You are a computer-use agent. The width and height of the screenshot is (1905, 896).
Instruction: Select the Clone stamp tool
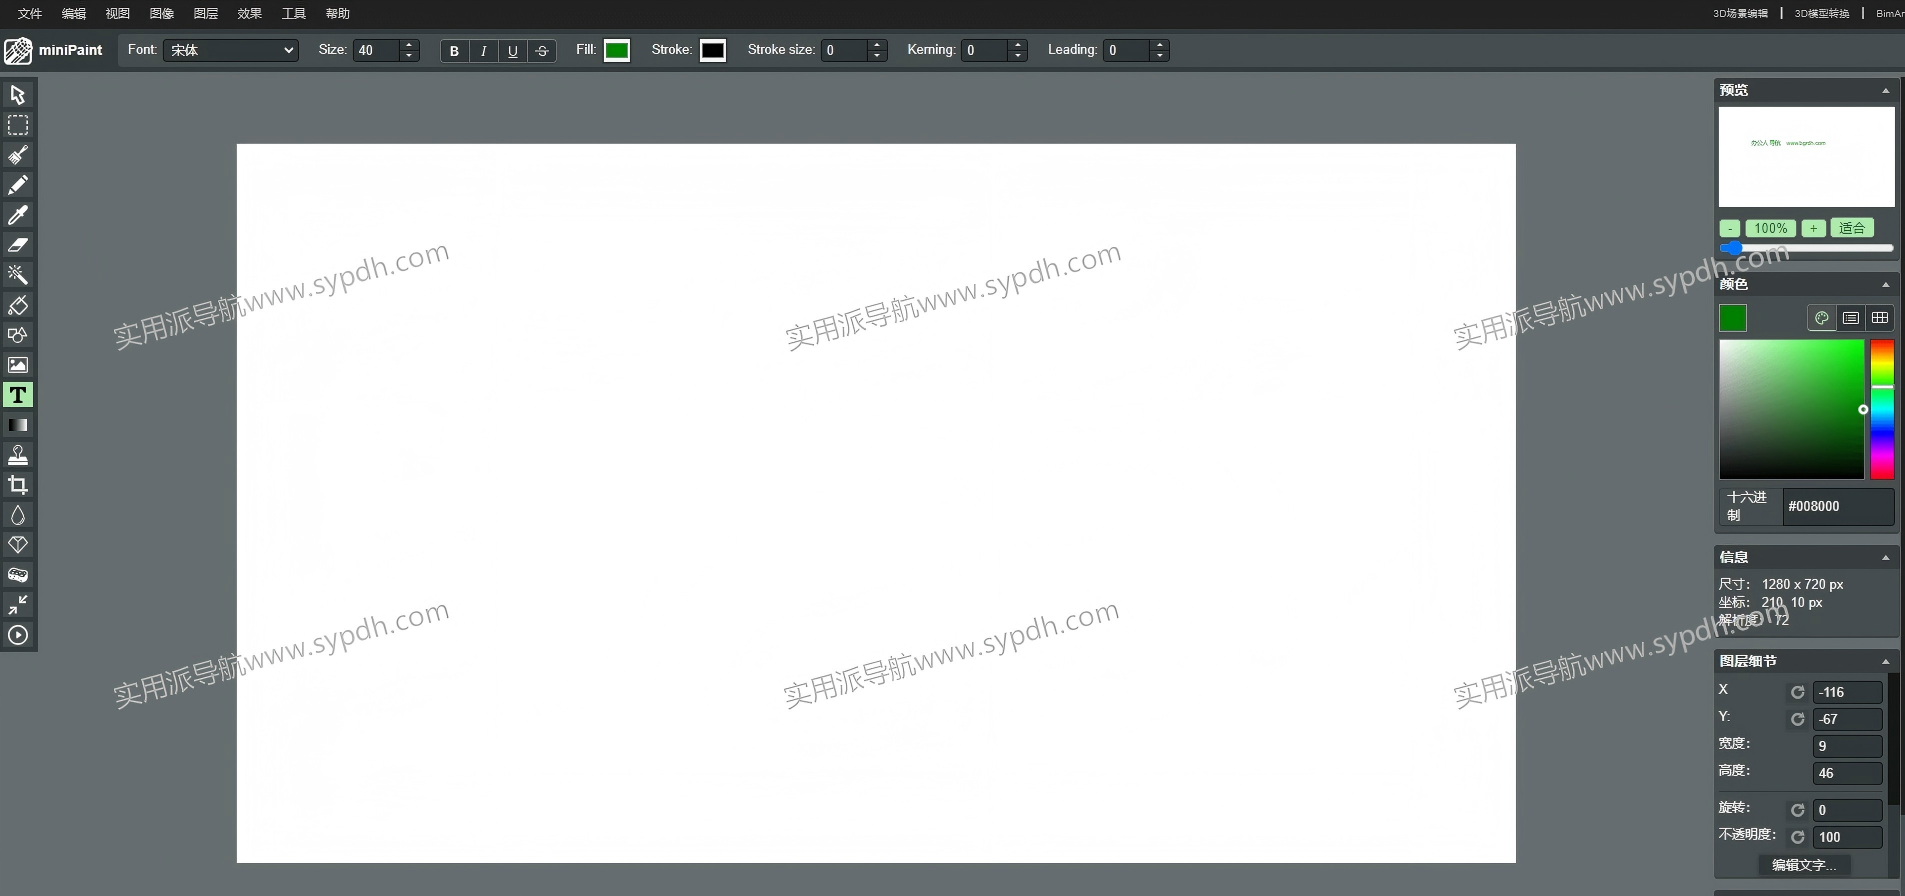pos(18,455)
